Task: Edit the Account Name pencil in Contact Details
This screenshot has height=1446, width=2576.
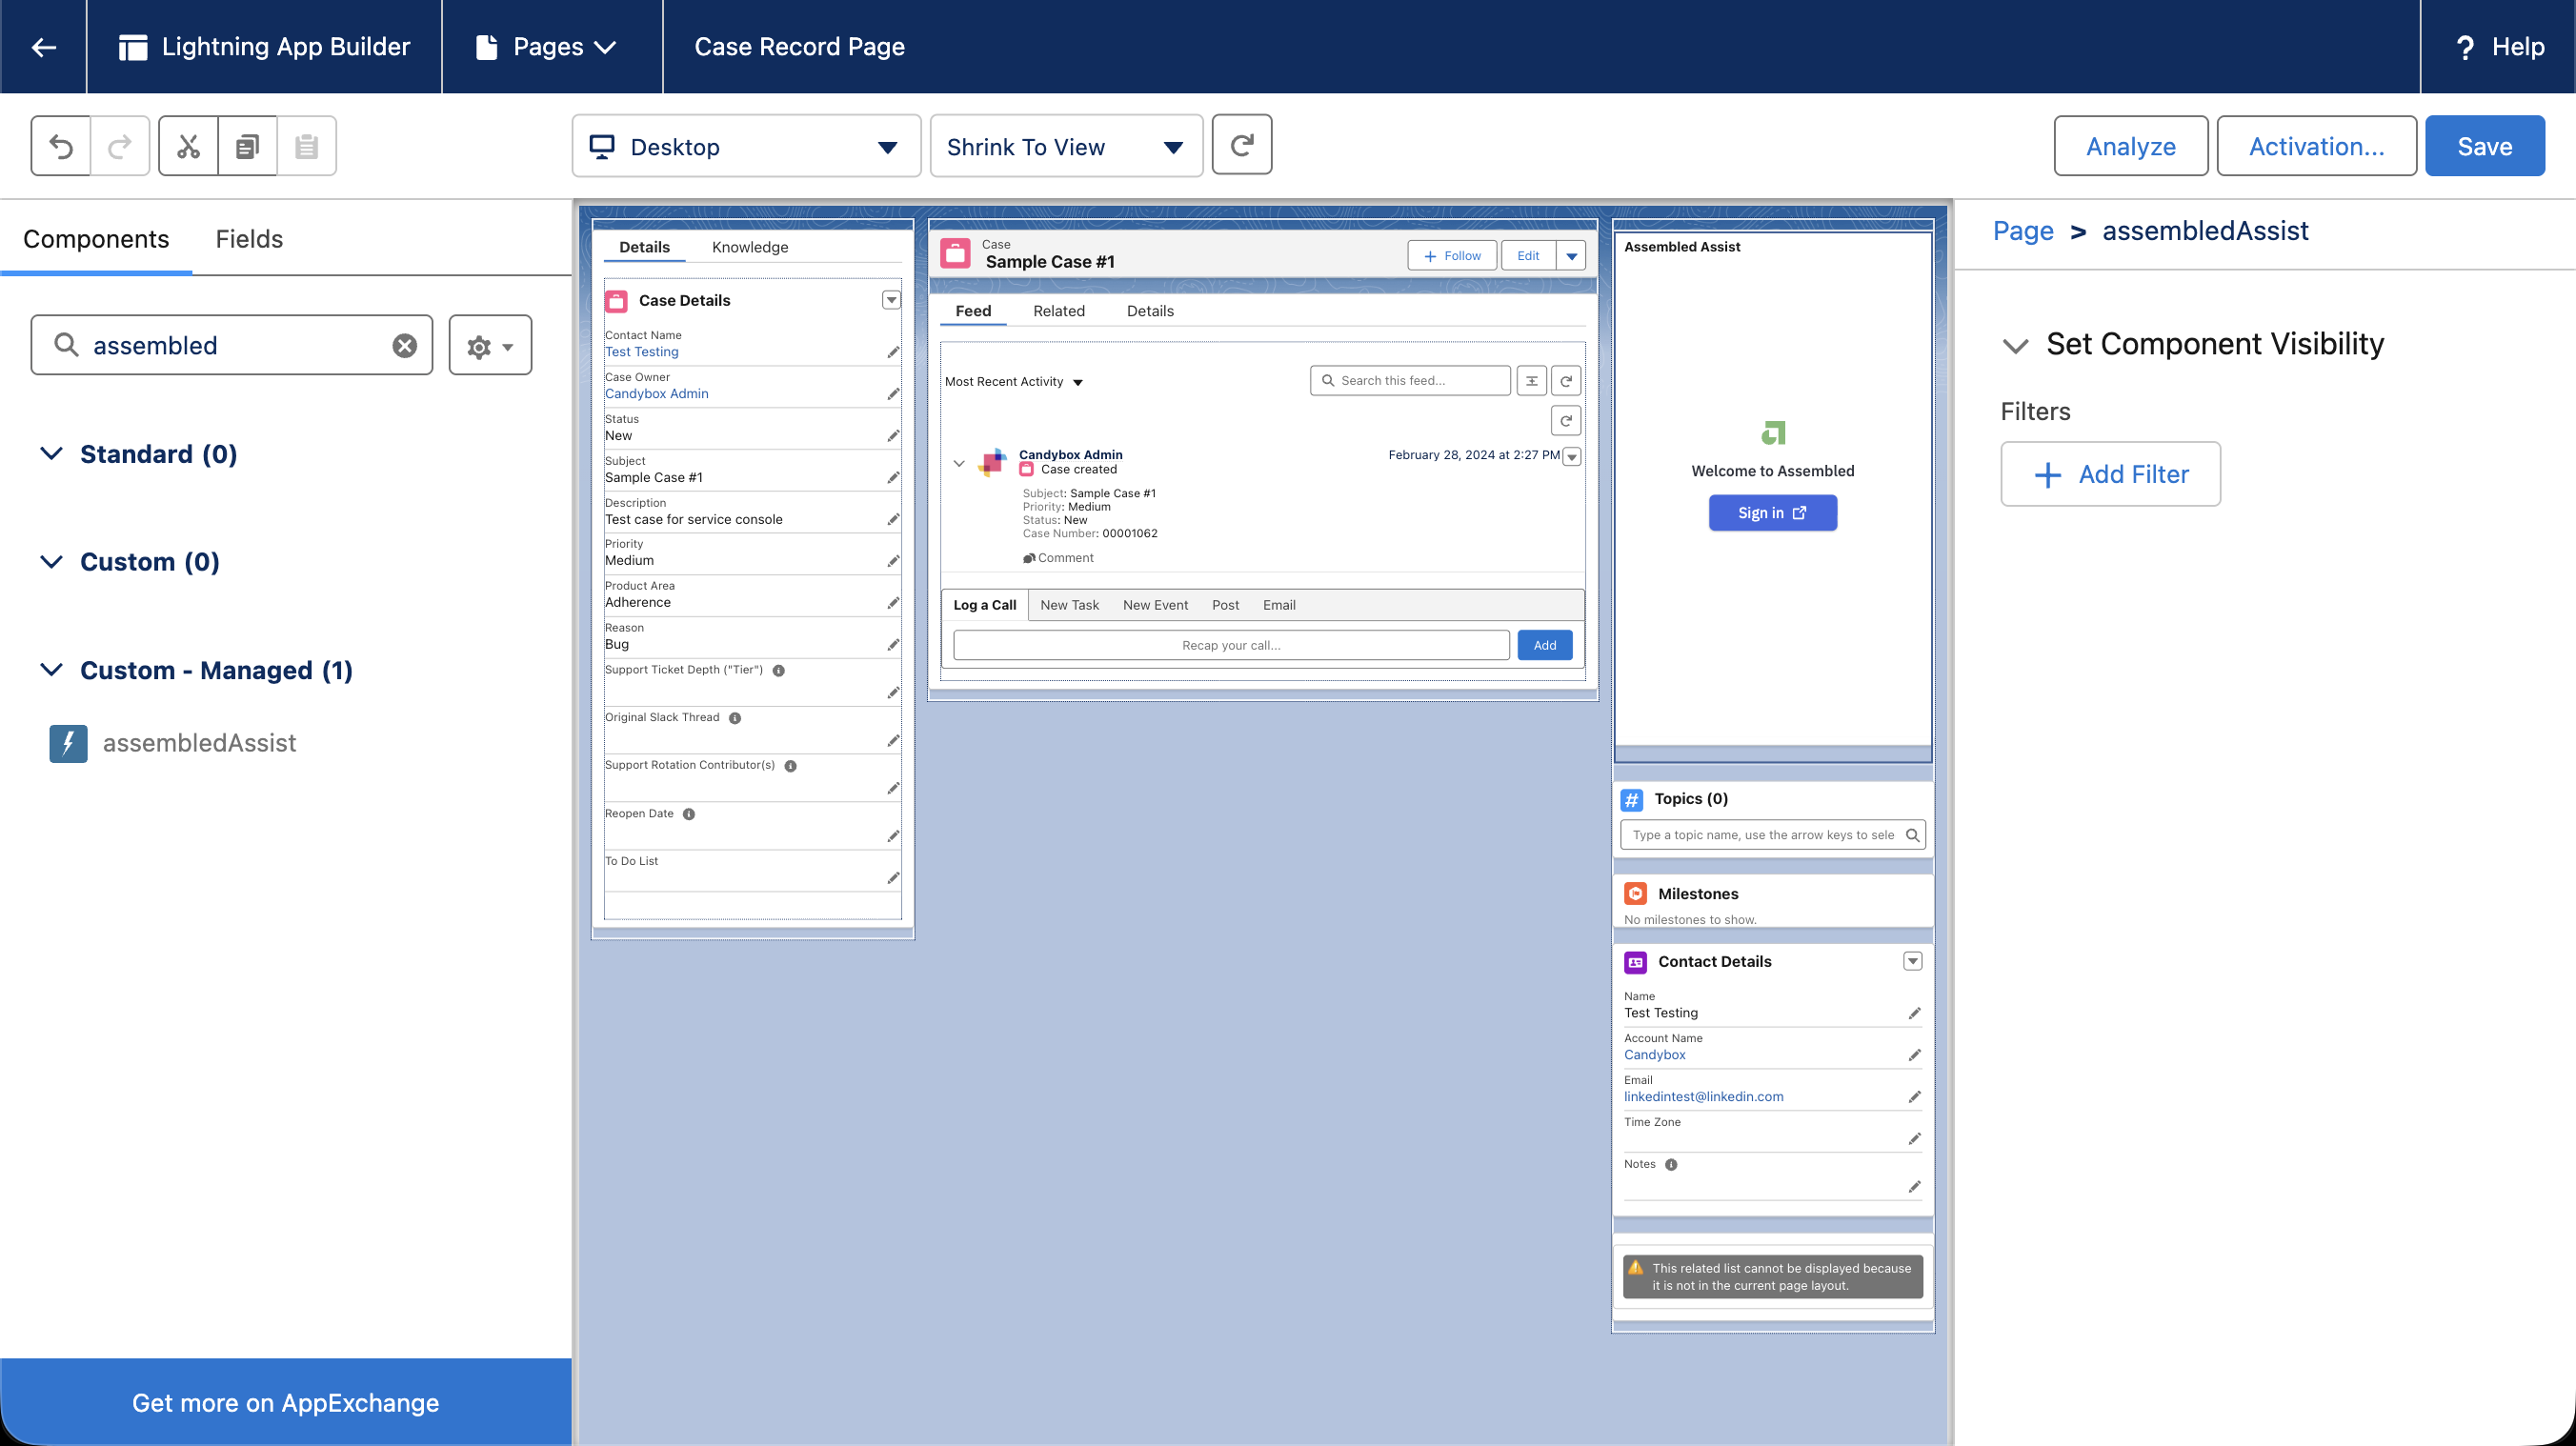Action: 1914,1055
